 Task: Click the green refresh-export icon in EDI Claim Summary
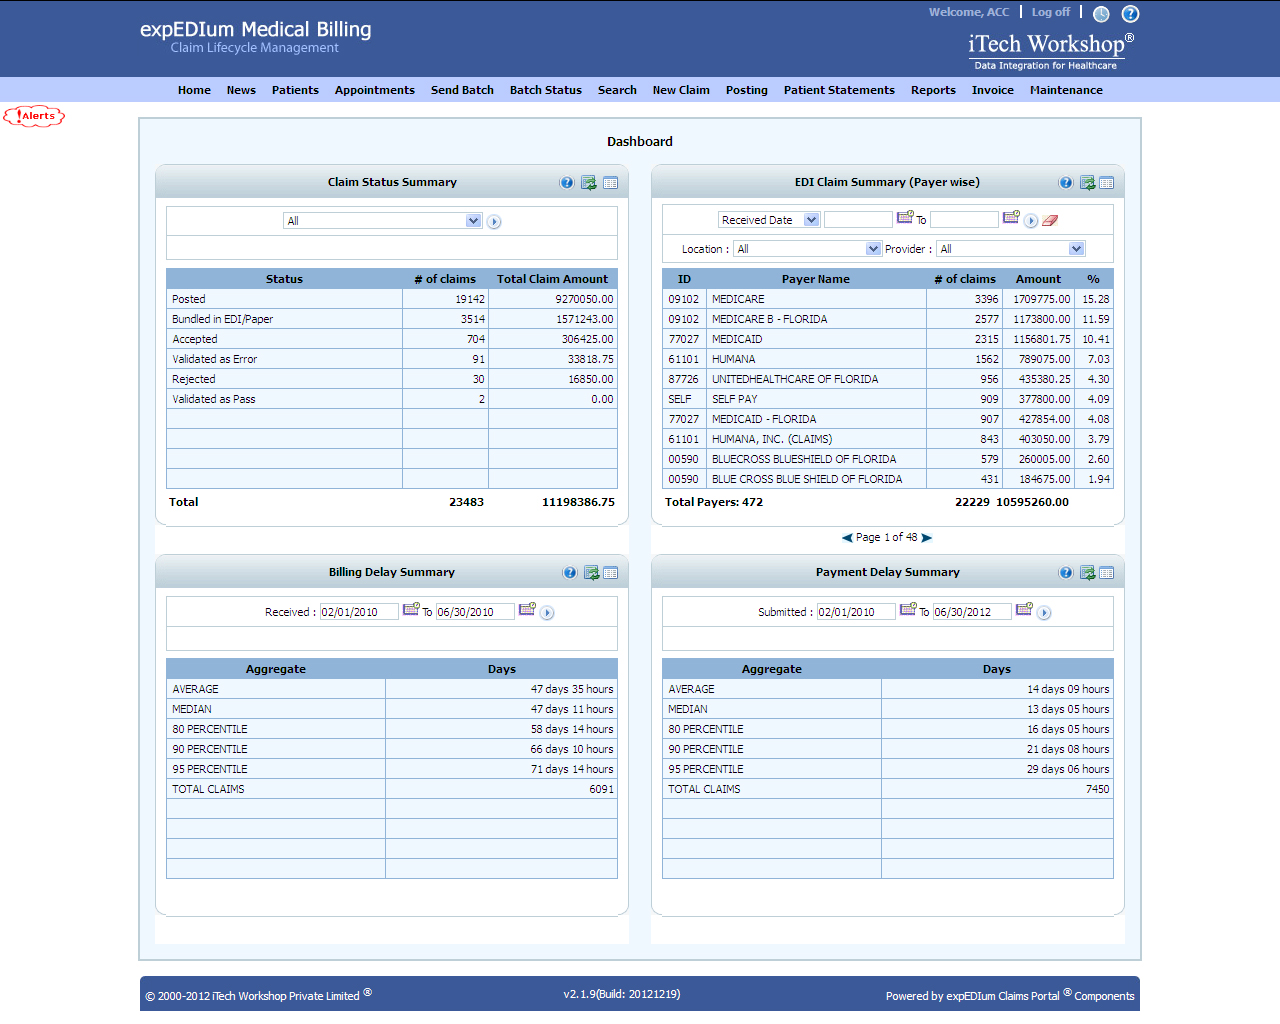coord(1087,183)
